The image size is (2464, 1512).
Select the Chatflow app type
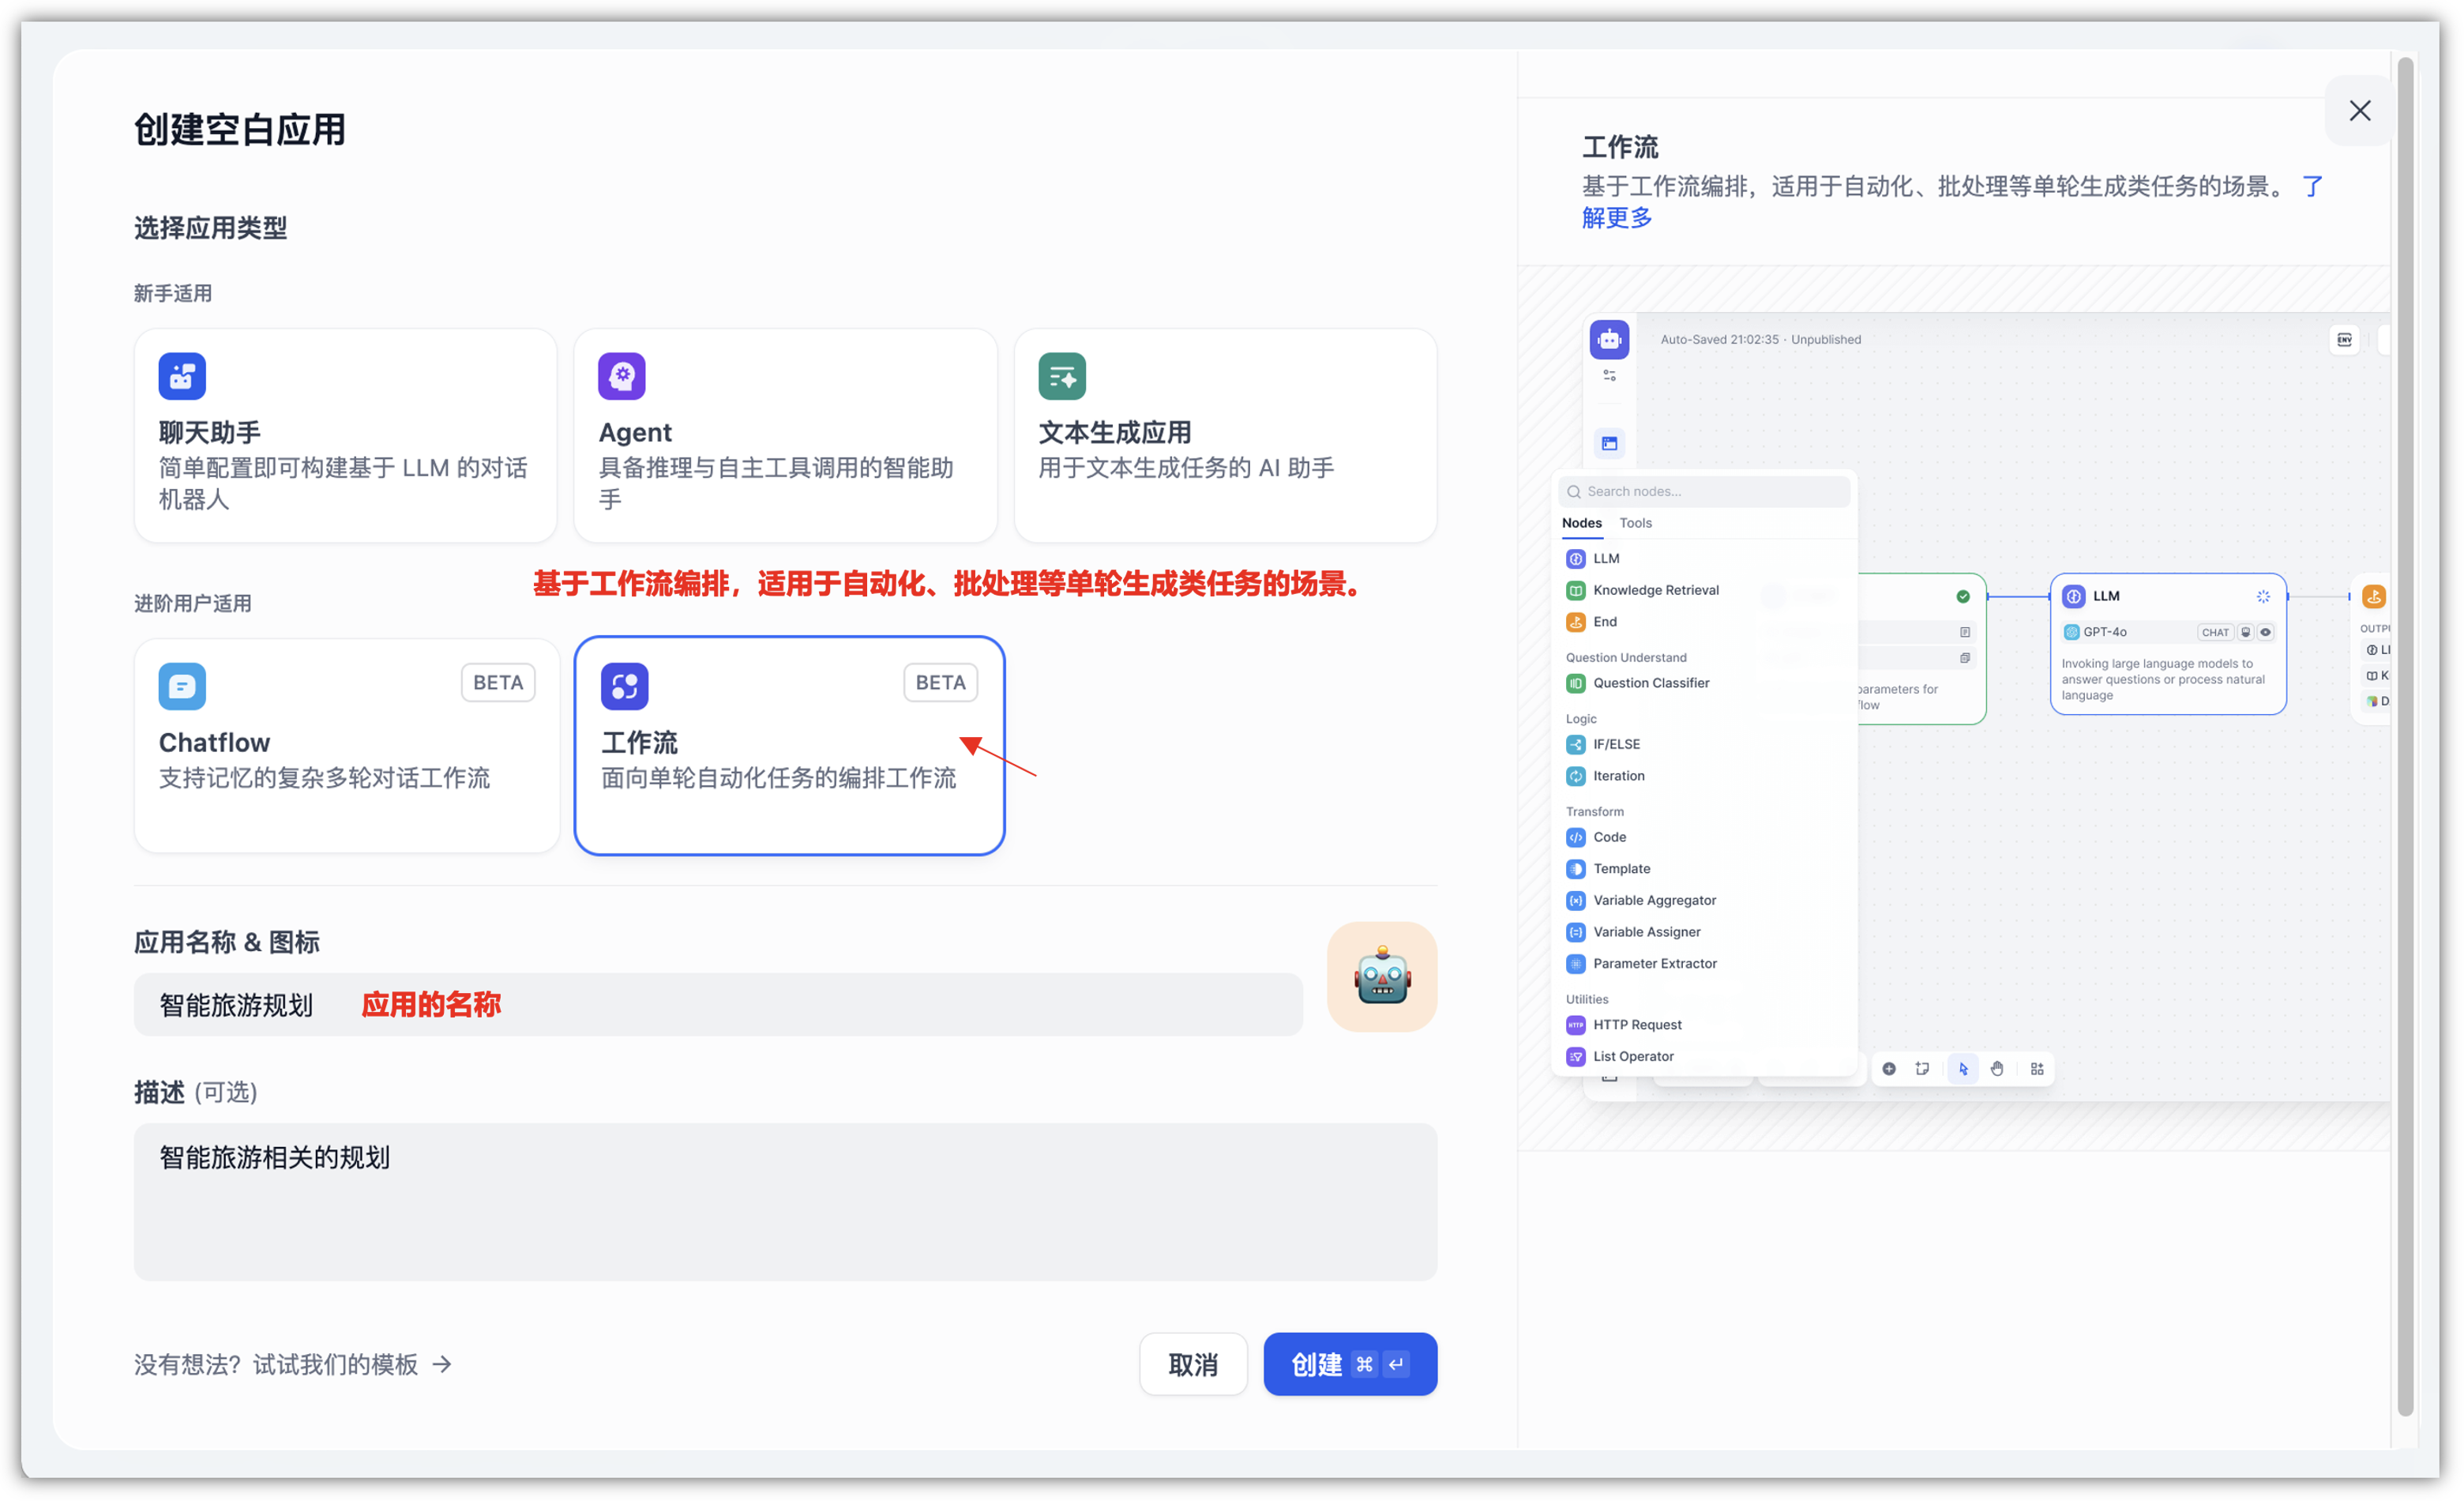pos(346,745)
